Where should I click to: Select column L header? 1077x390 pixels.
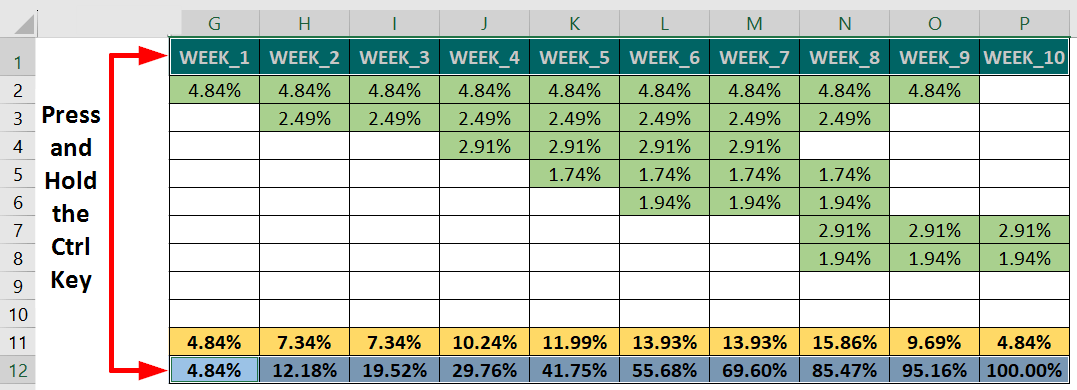(664, 23)
